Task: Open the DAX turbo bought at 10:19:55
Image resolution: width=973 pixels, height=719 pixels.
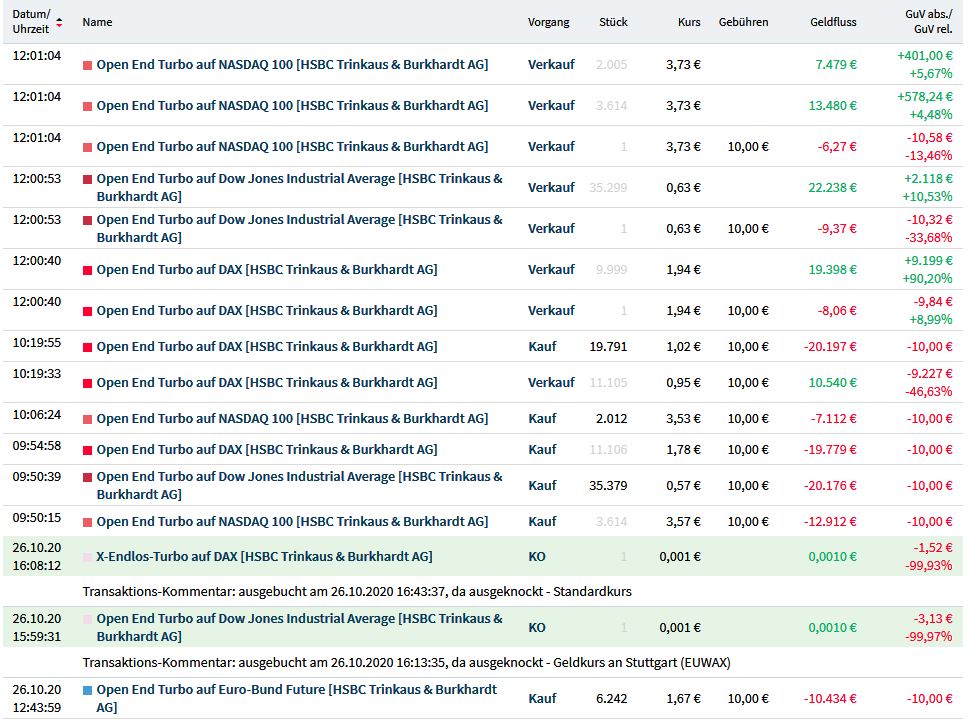Action: [267, 346]
